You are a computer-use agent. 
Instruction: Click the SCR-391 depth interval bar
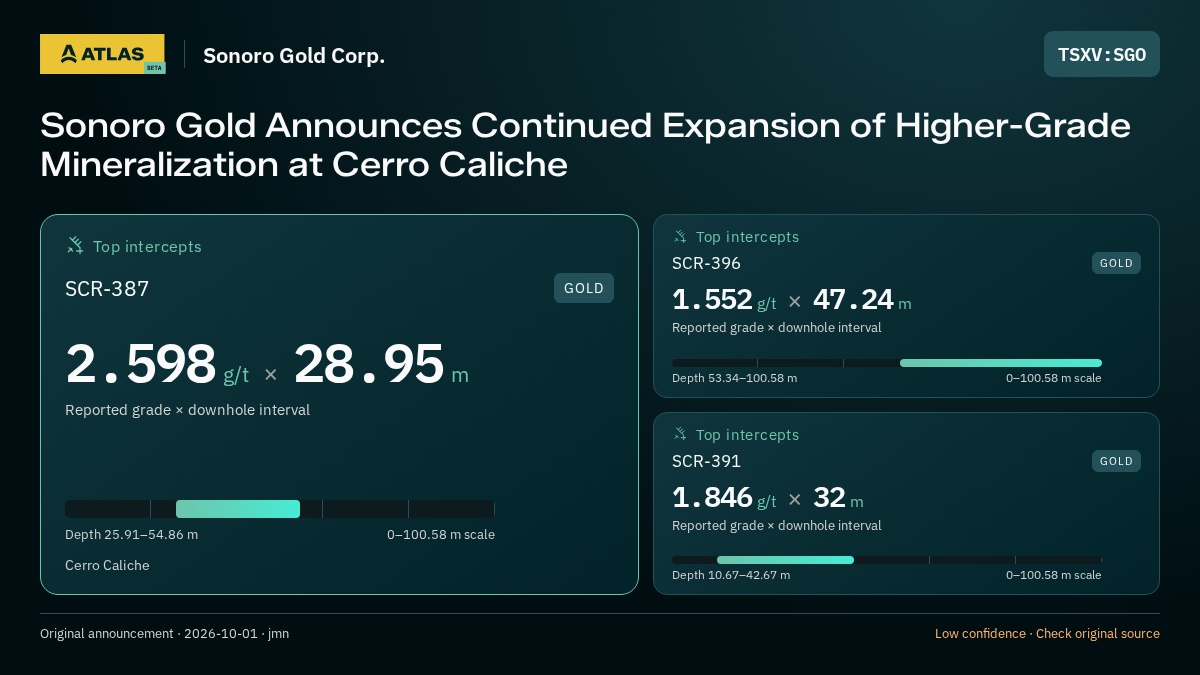point(887,560)
